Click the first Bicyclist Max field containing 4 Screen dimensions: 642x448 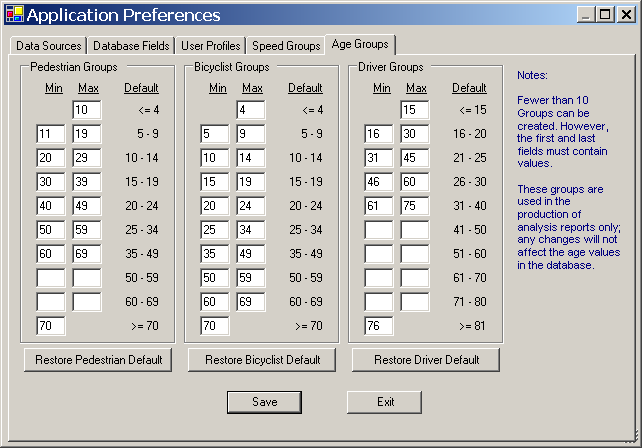(x=251, y=110)
